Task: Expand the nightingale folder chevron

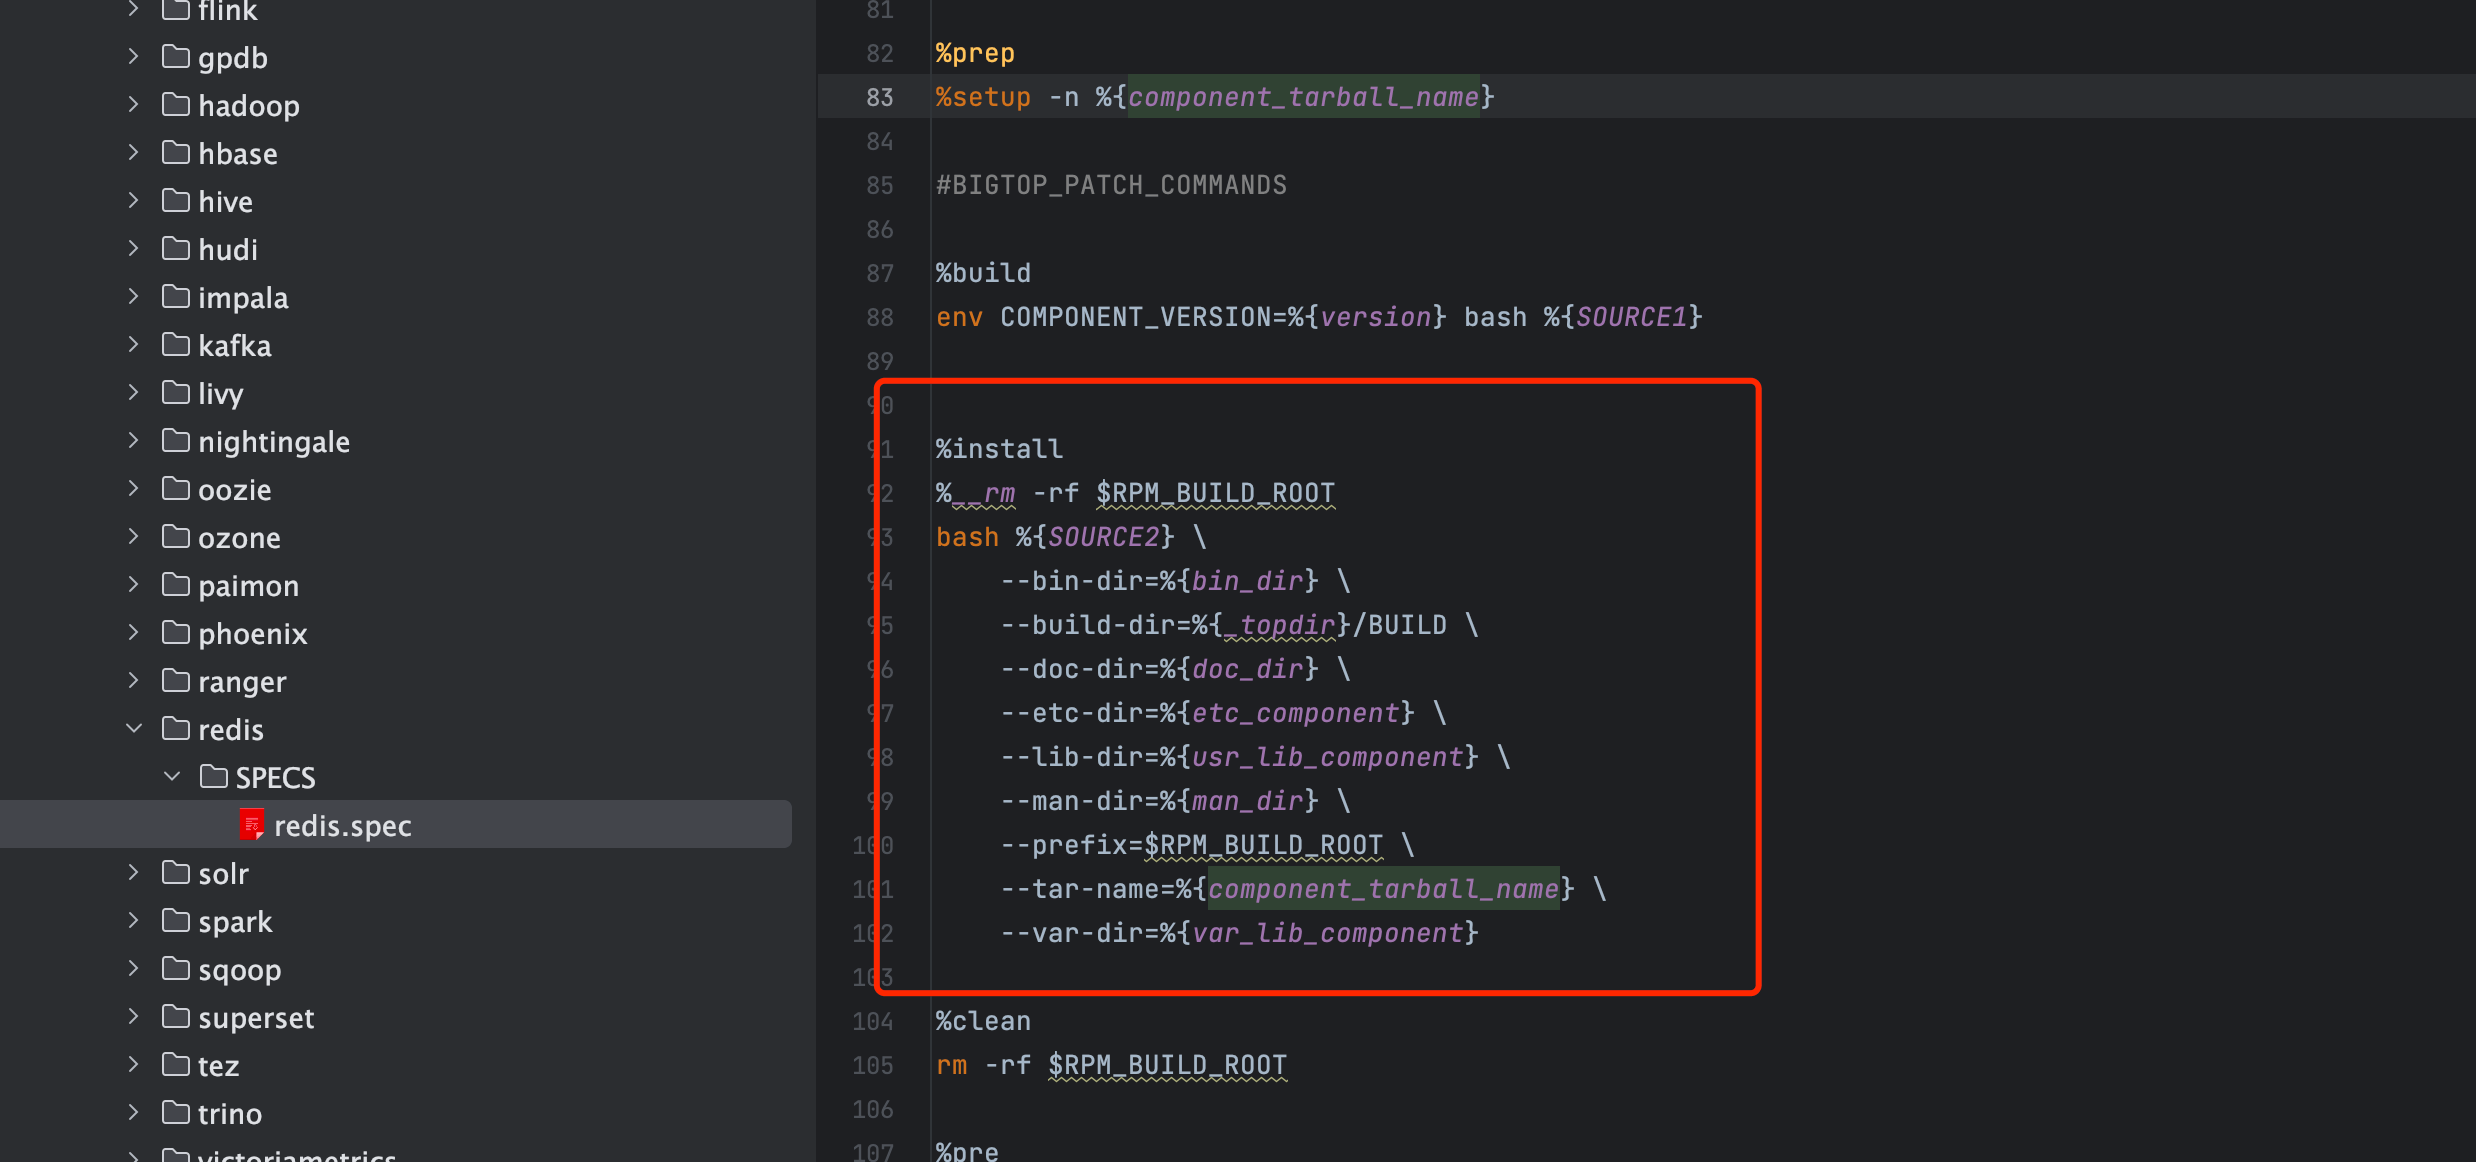Action: 134,441
